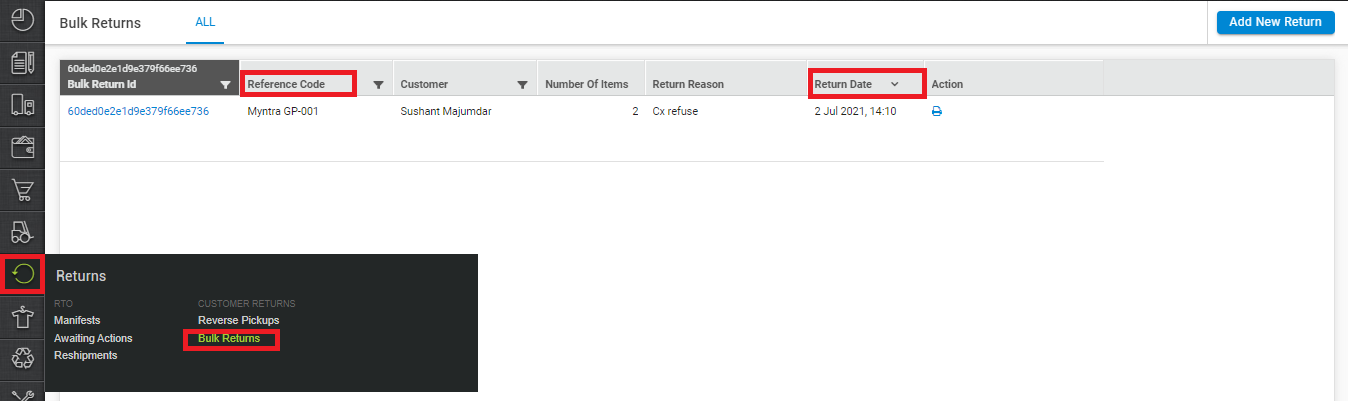Screen dimensions: 1348x401
Task: Click the 2 Jul 2021, 14:10 cell
Action: (x=856, y=111)
